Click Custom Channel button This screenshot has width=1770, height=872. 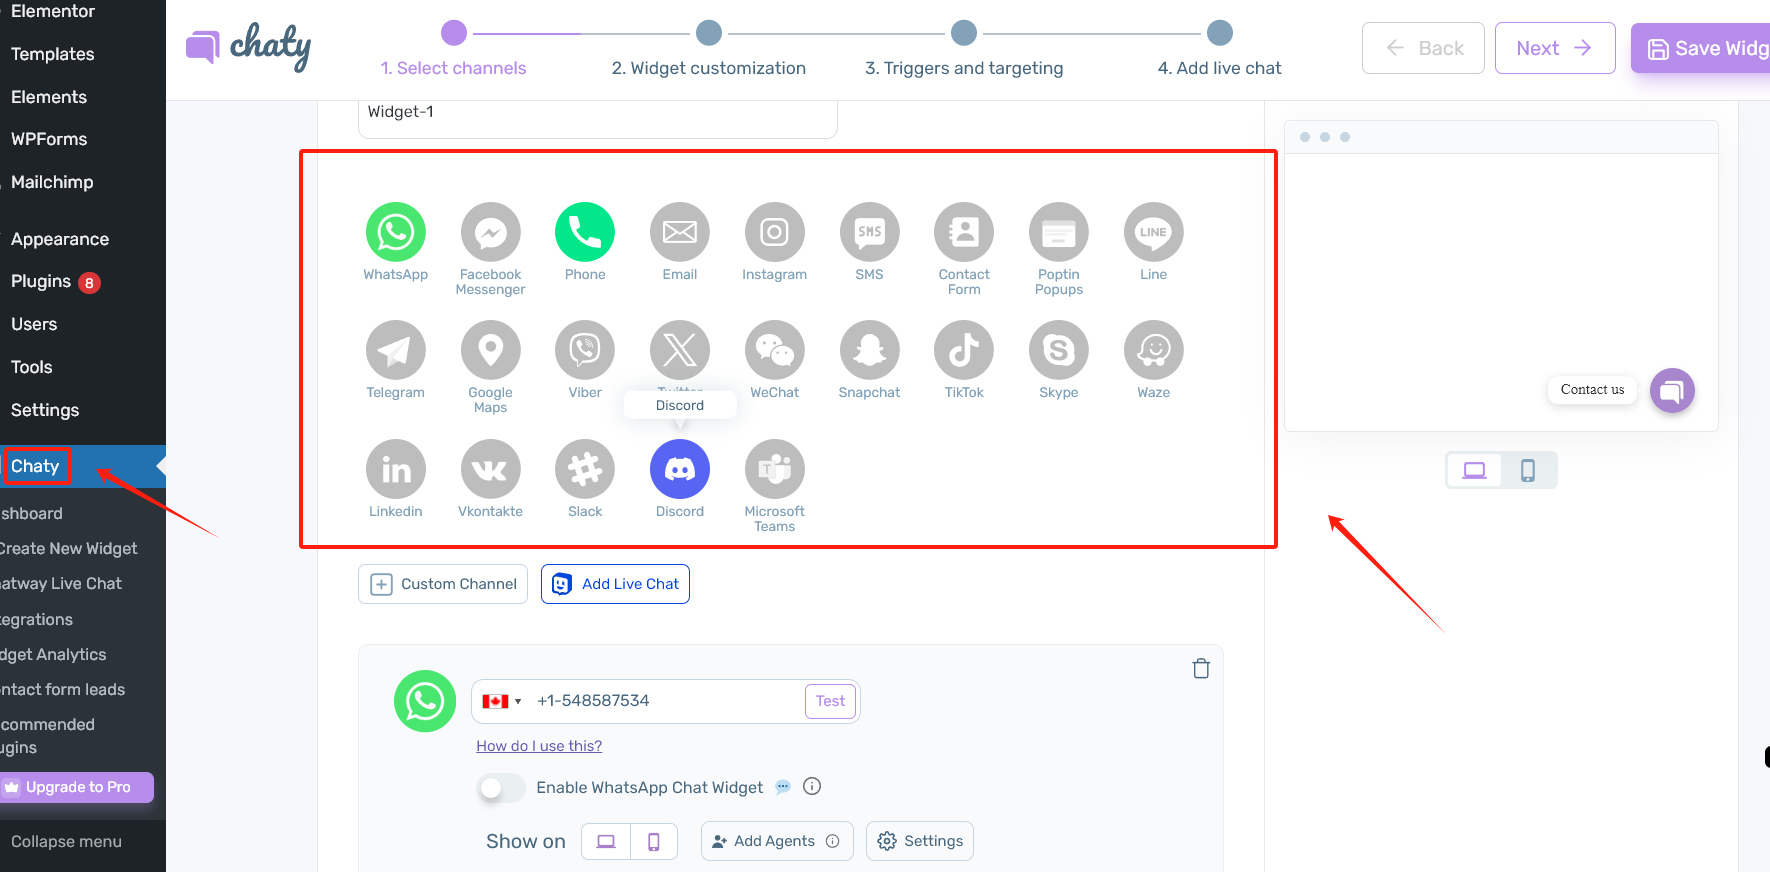point(443,584)
